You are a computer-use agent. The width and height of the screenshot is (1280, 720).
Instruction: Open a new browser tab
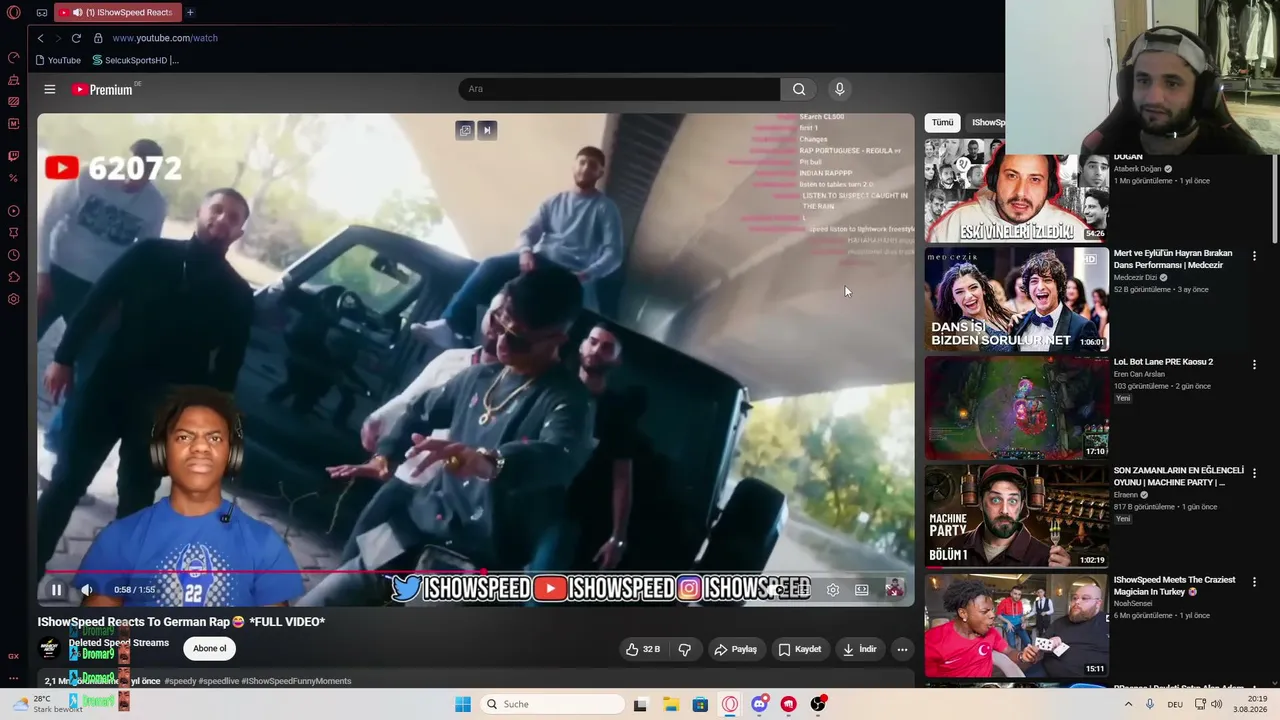click(190, 12)
